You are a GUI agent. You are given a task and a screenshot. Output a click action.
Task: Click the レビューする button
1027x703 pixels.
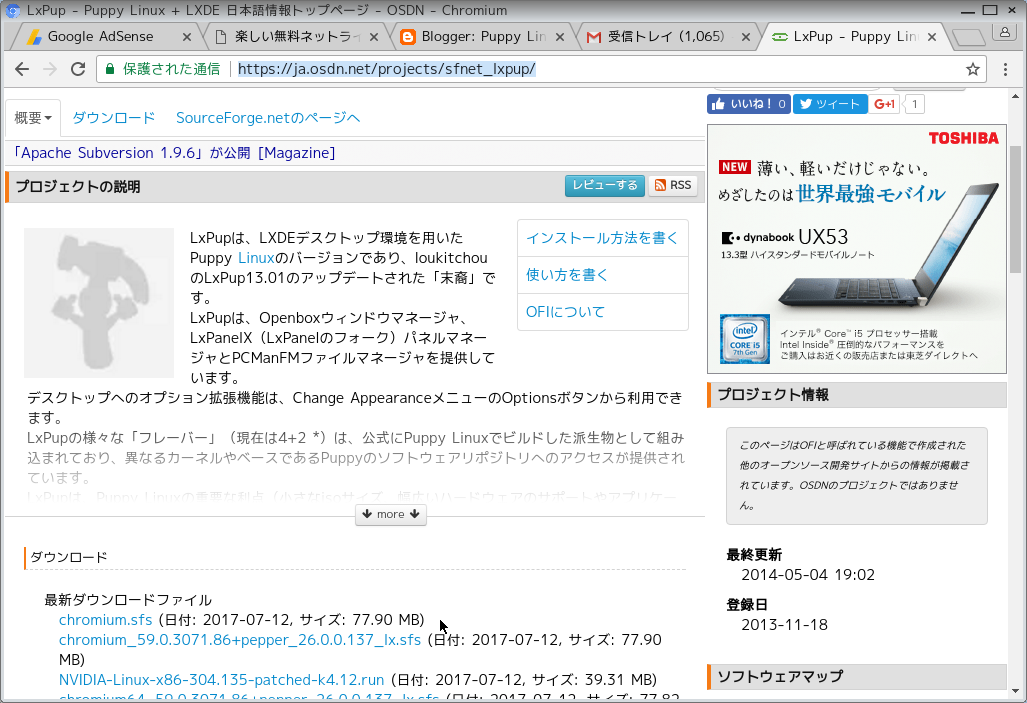(x=605, y=185)
